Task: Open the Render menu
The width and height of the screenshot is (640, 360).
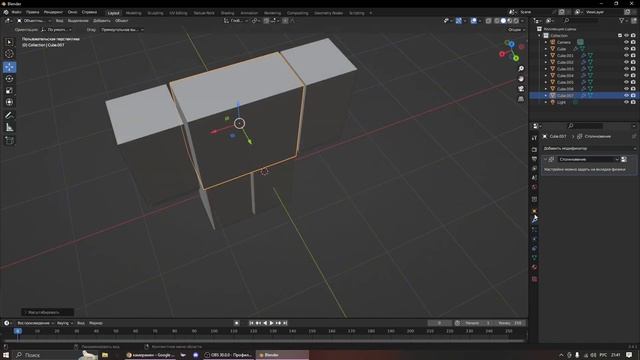Action: [x=53, y=12]
